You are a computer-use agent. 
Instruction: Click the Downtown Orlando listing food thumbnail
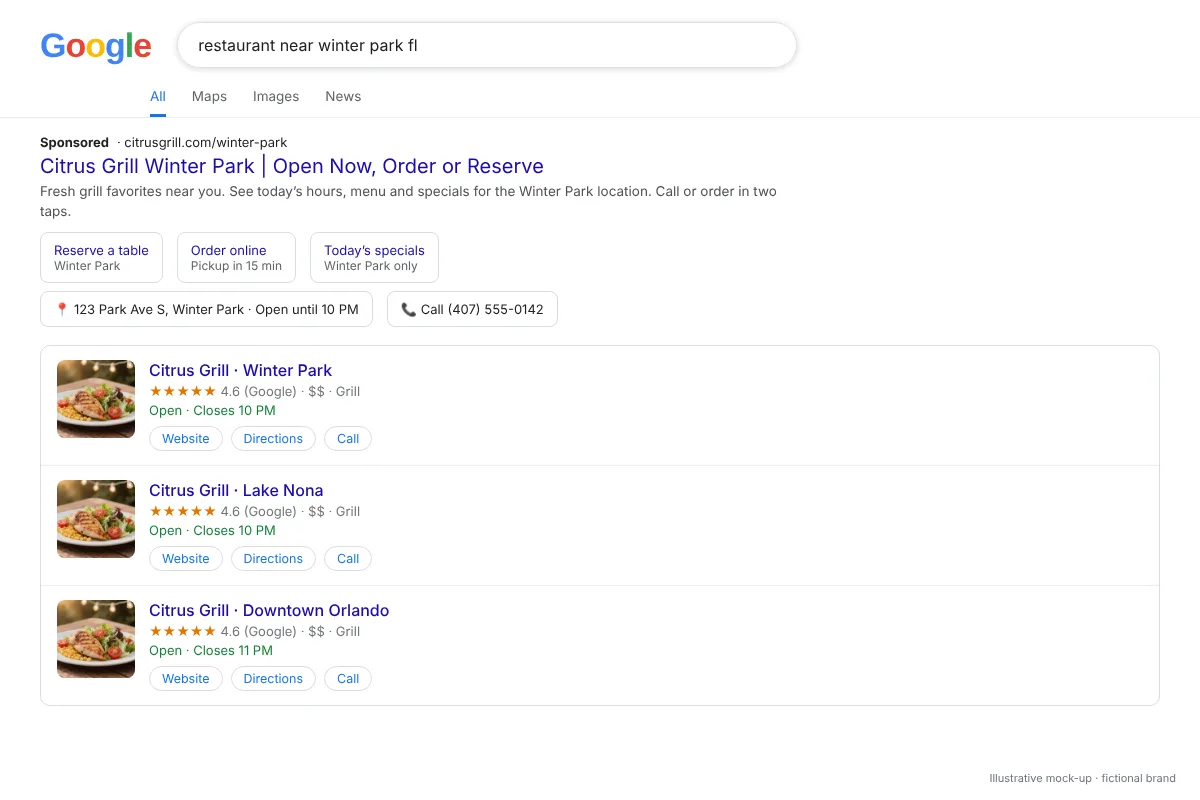tap(96, 639)
